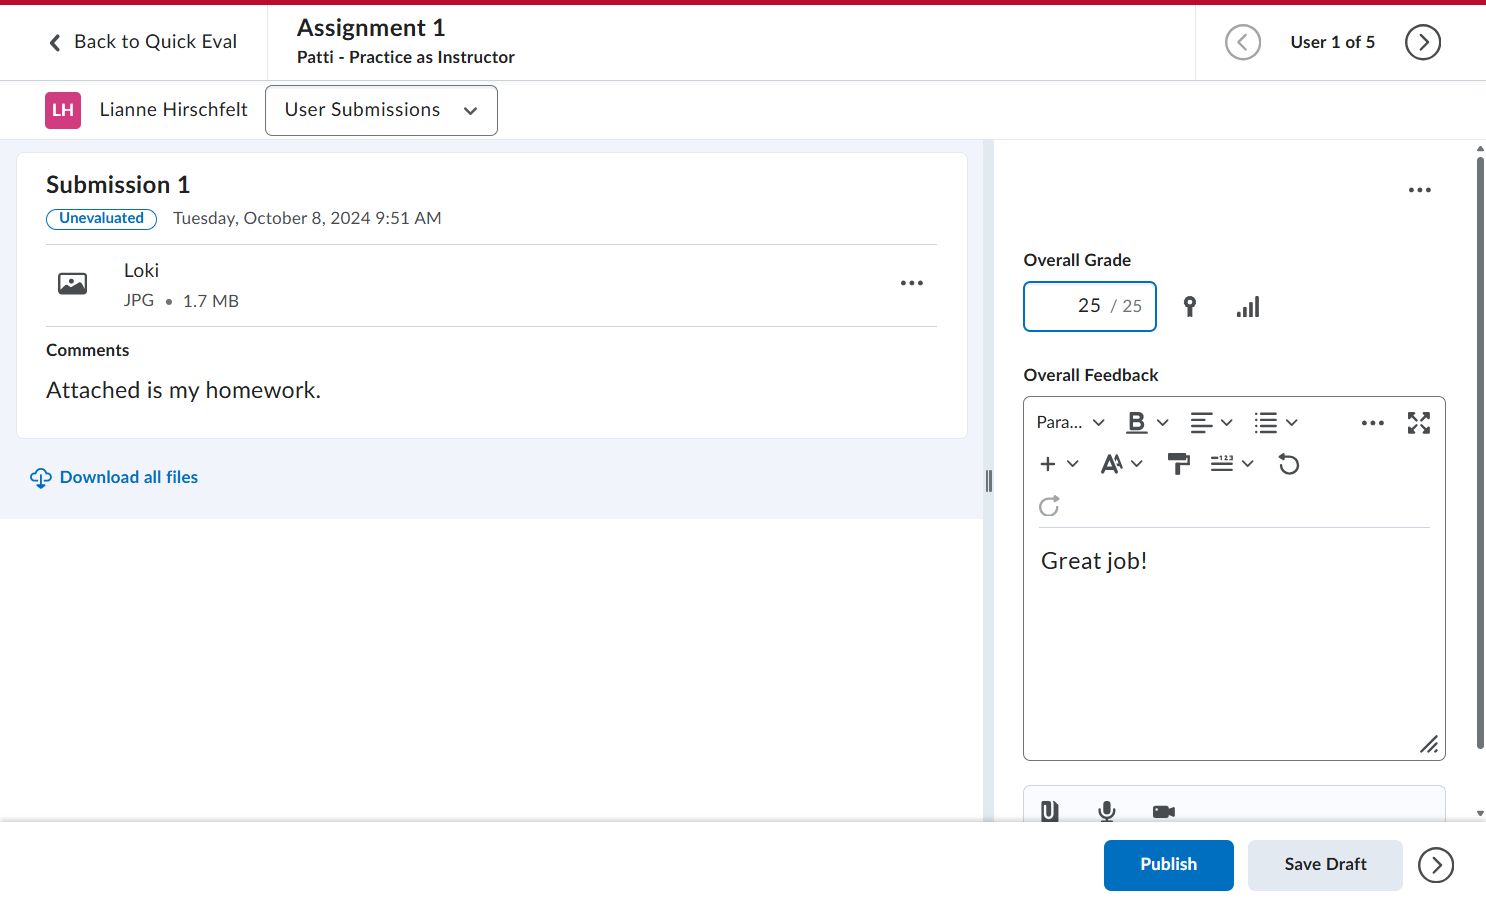The image size is (1486, 909).
Task: Click the LH user avatar
Action: (x=63, y=110)
